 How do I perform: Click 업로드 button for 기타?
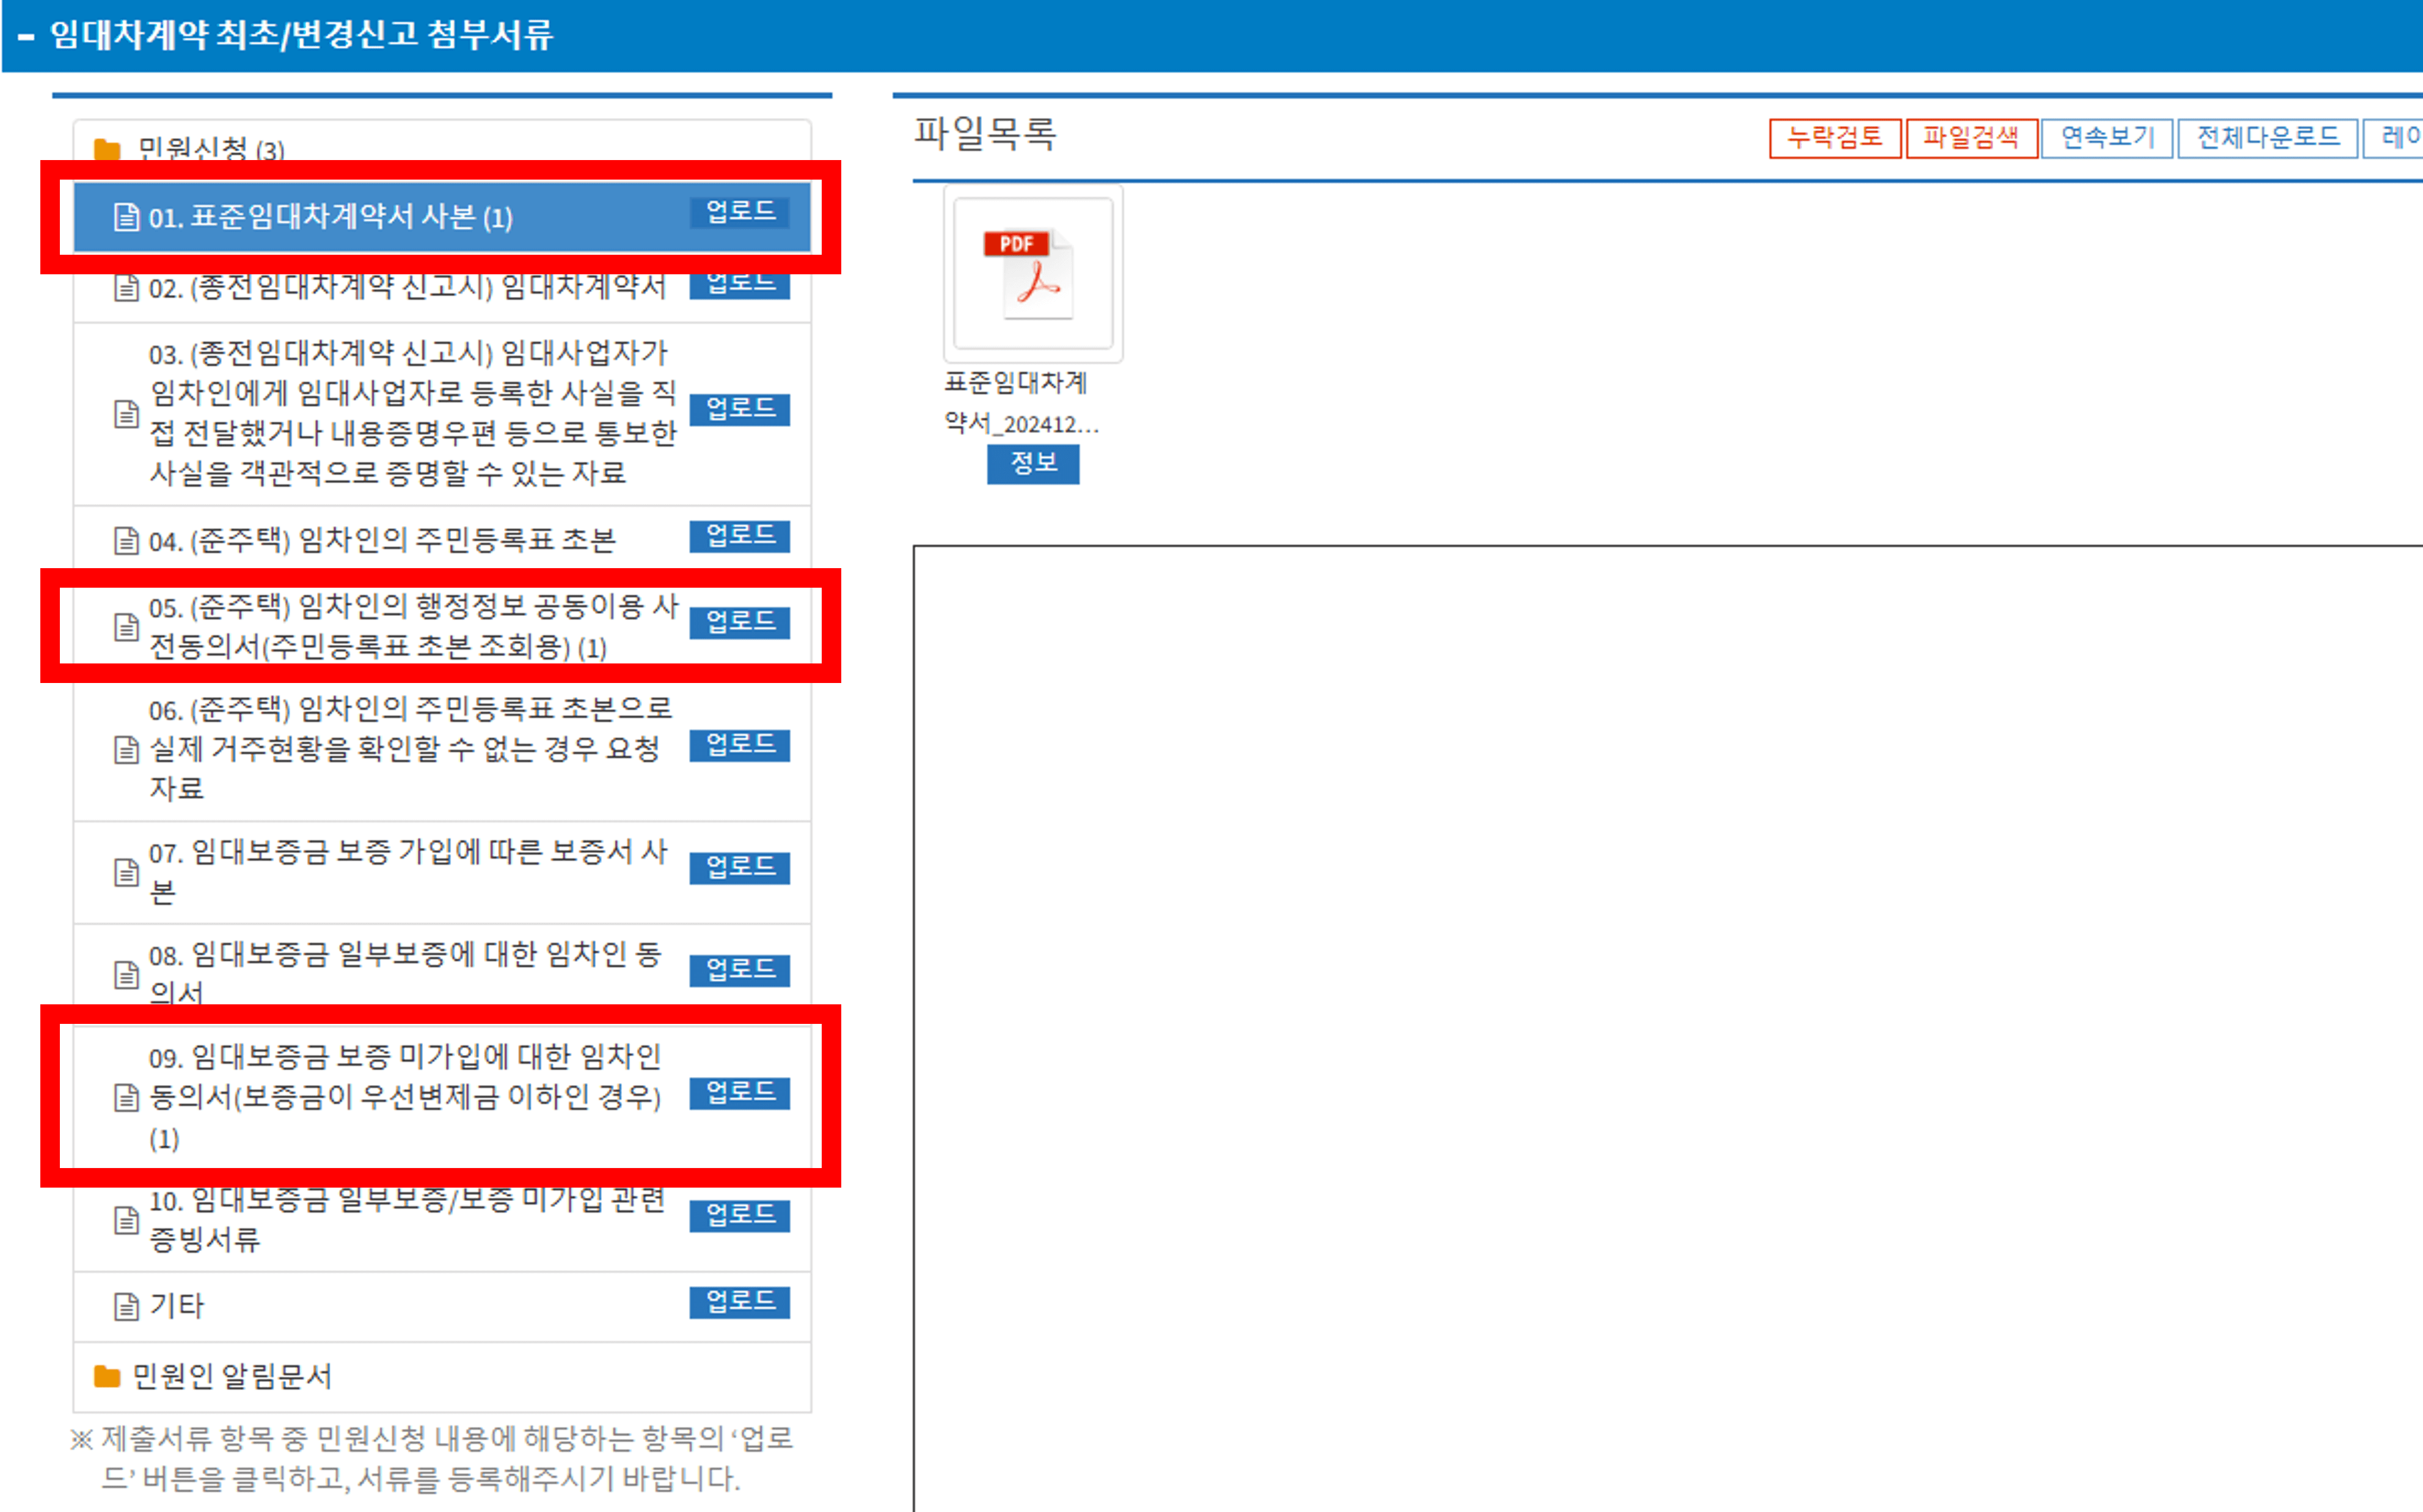(x=739, y=1302)
